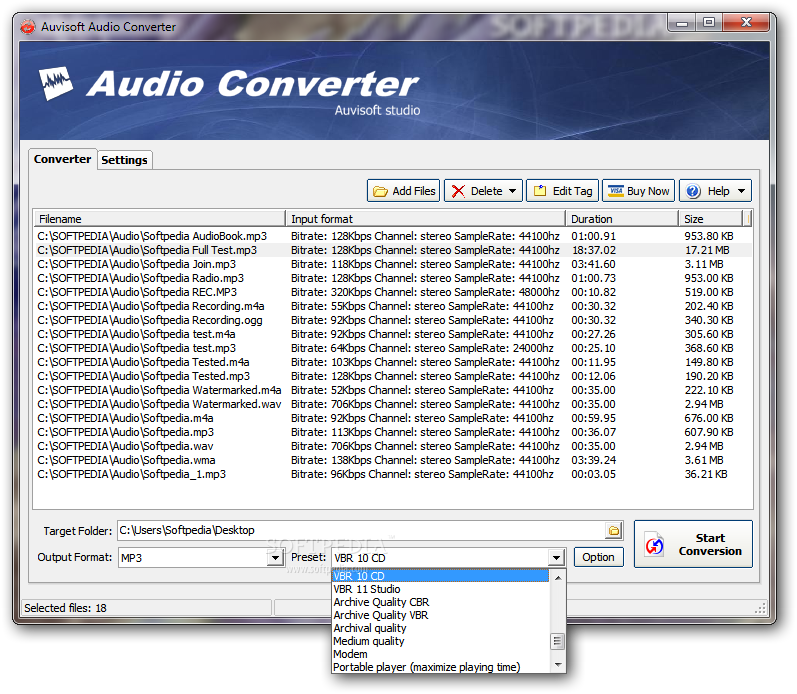Screen dimensions: 797x694
Task: Select Softpedia Radio.mp3 row
Action: pos(392,278)
